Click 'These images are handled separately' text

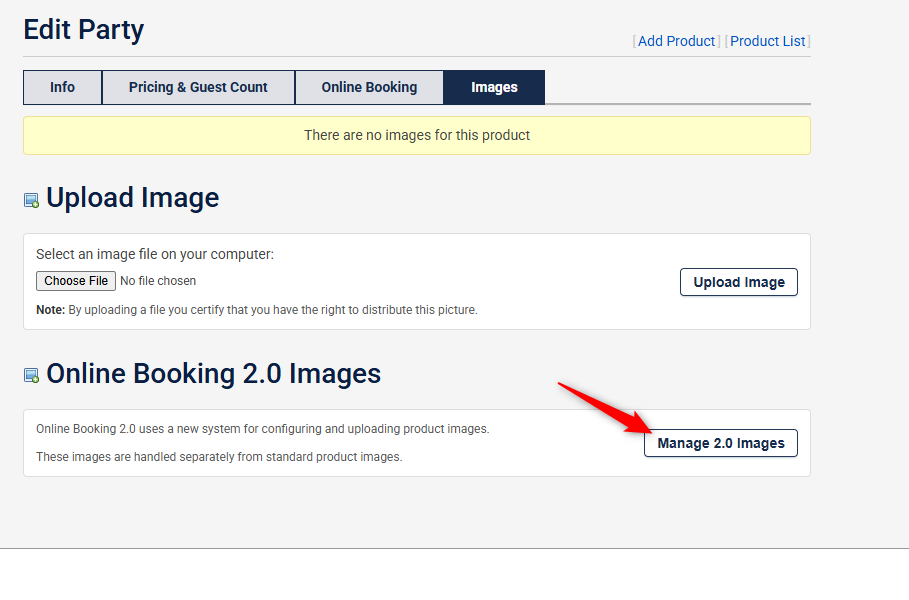[x=218, y=457]
